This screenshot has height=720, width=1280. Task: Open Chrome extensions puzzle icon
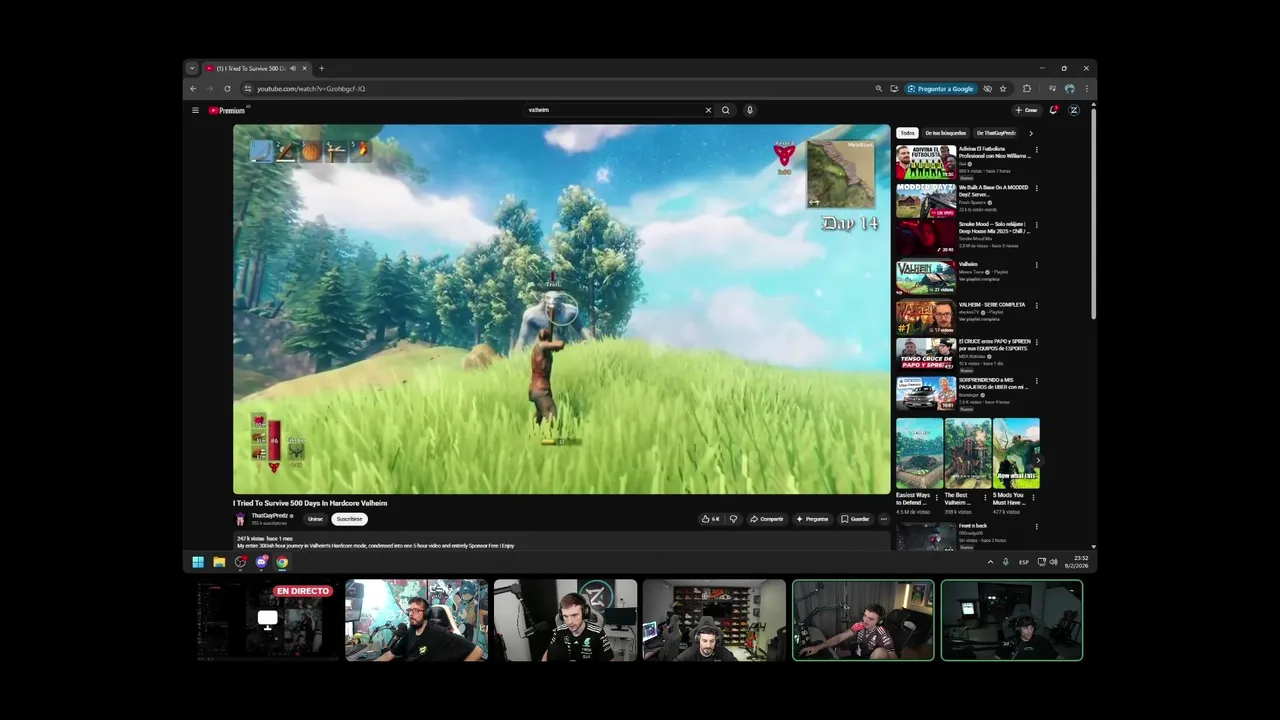coord(1027,88)
